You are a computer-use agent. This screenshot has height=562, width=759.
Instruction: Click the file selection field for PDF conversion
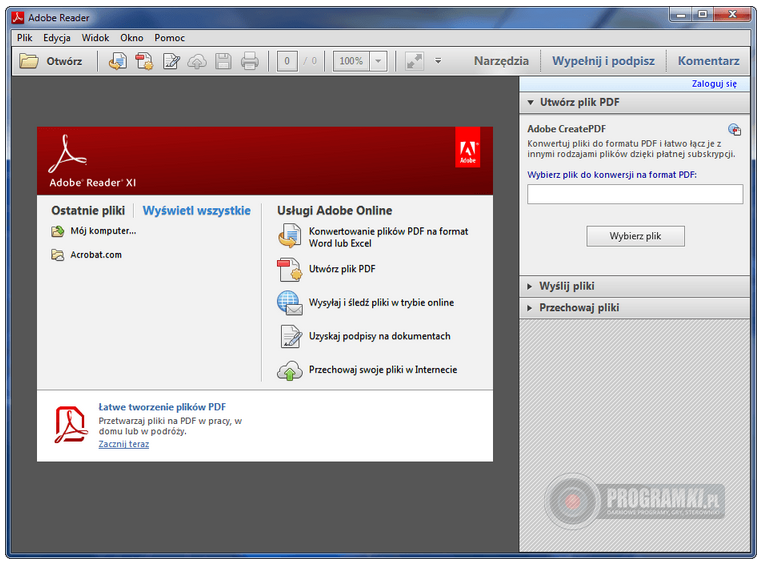(x=635, y=194)
